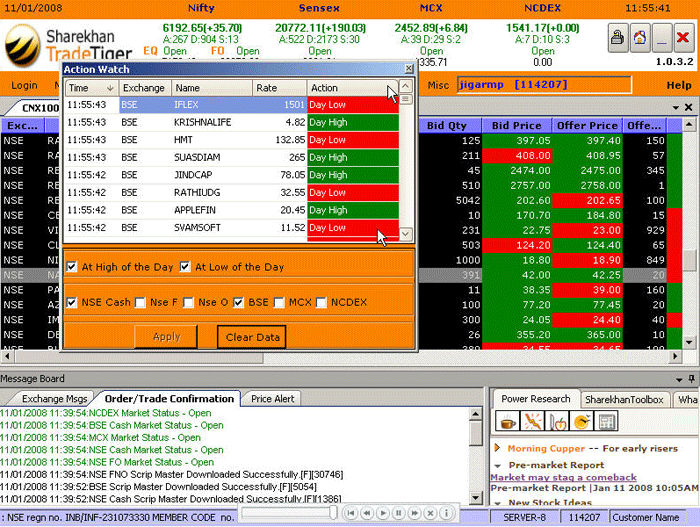Click the Bid Price column header

(x=517, y=125)
